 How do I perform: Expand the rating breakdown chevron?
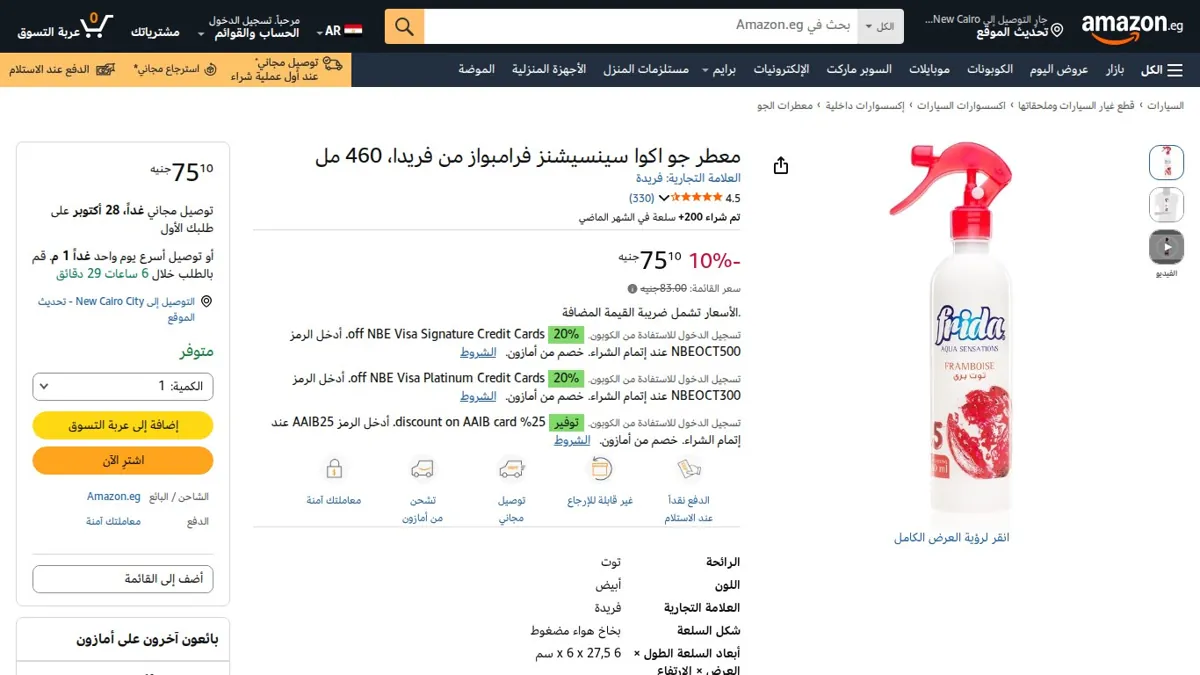(x=663, y=198)
